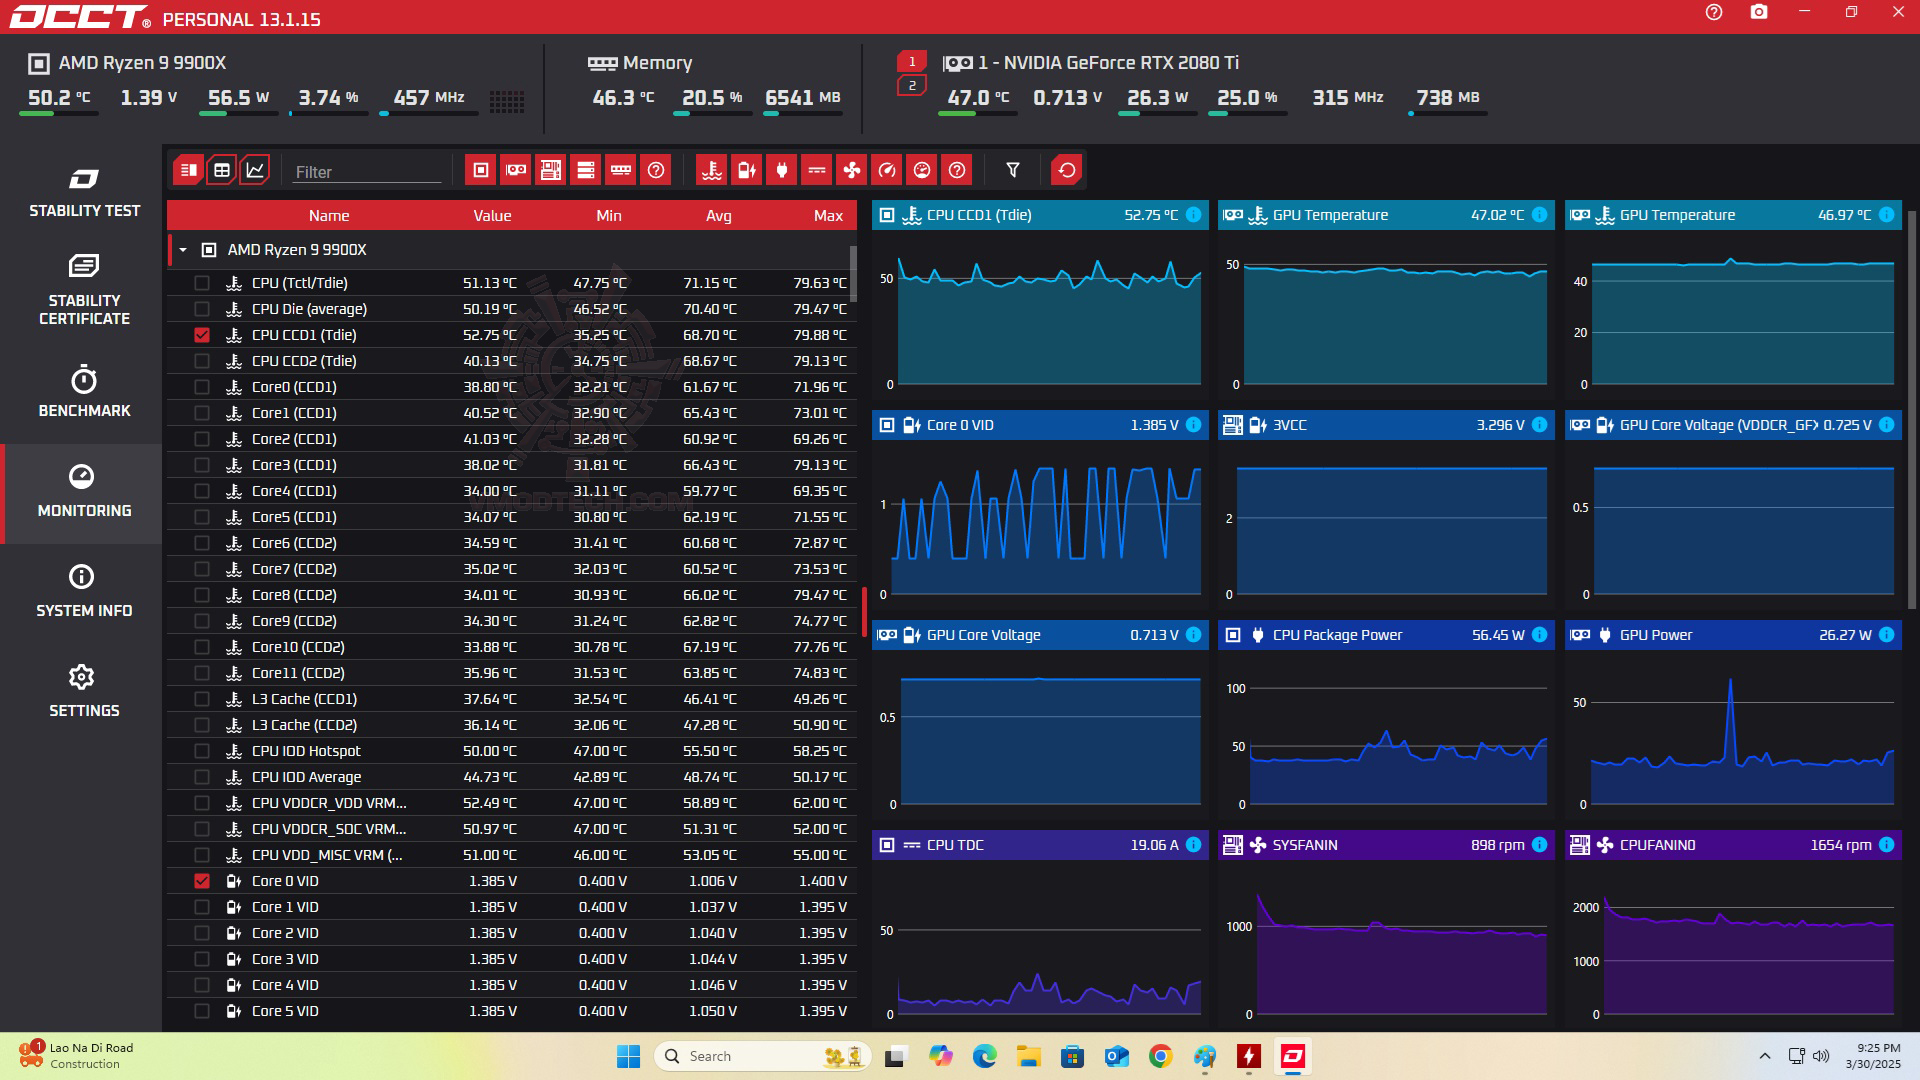Open the Stability Test section

pyautogui.click(x=84, y=193)
